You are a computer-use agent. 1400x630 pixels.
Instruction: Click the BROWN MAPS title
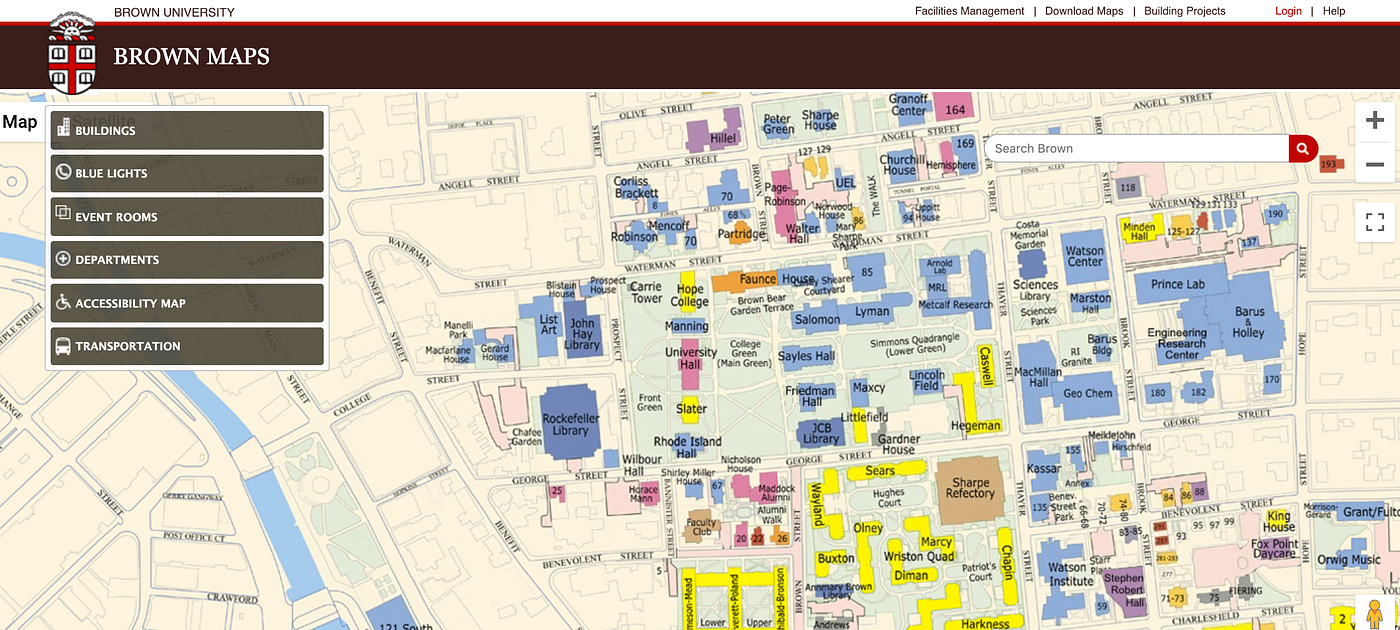192,57
